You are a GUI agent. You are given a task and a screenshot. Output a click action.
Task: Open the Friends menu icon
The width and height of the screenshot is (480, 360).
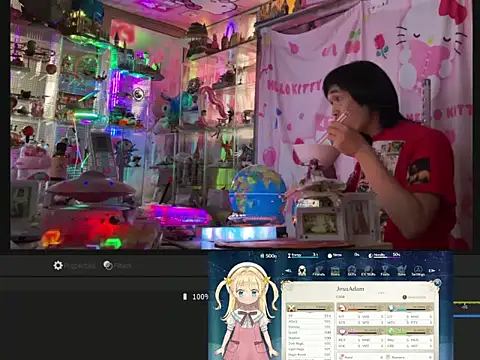[318, 270]
